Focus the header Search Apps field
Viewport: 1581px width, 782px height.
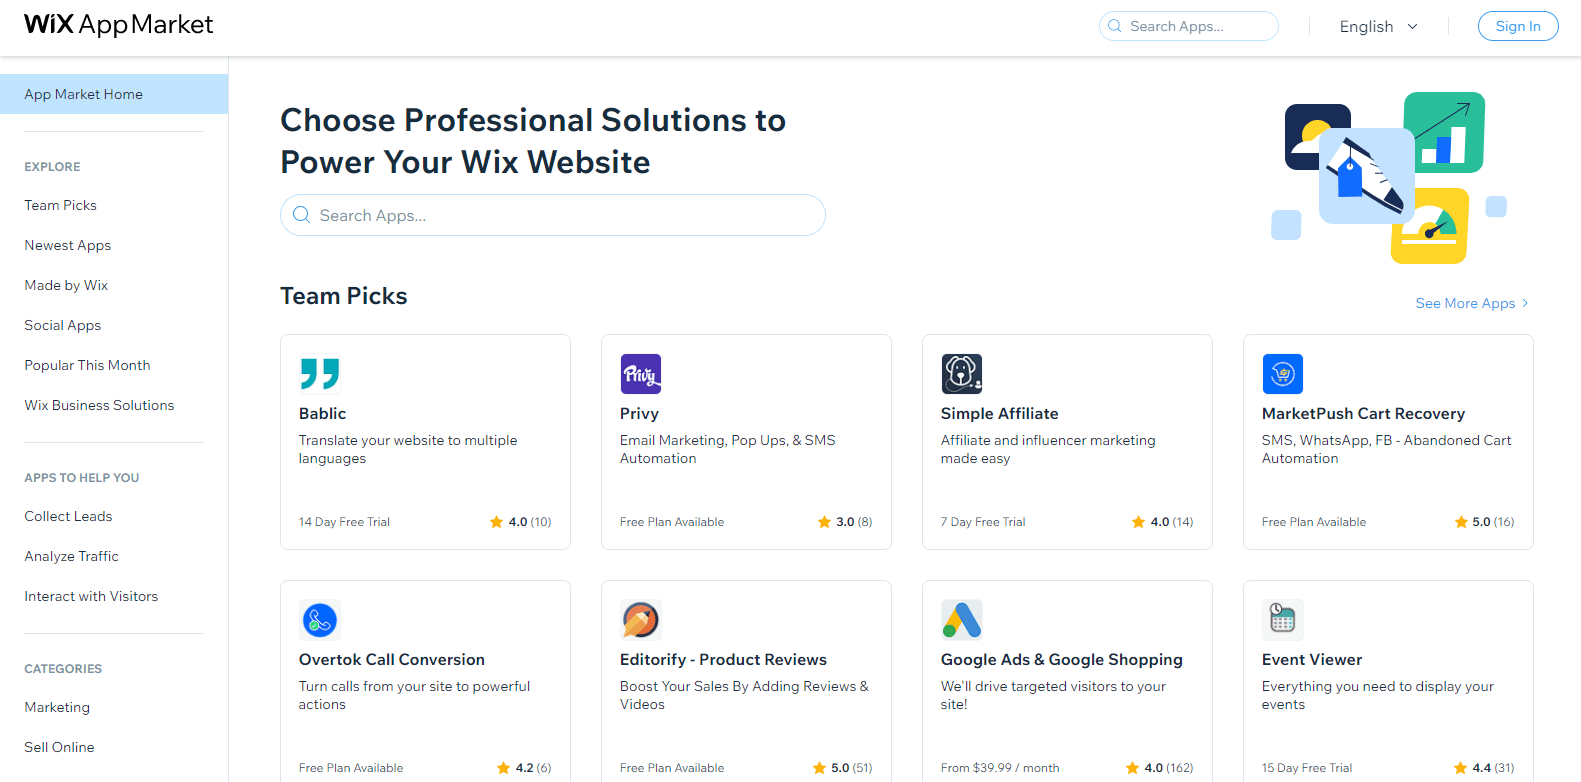[x=1189, y=26]
